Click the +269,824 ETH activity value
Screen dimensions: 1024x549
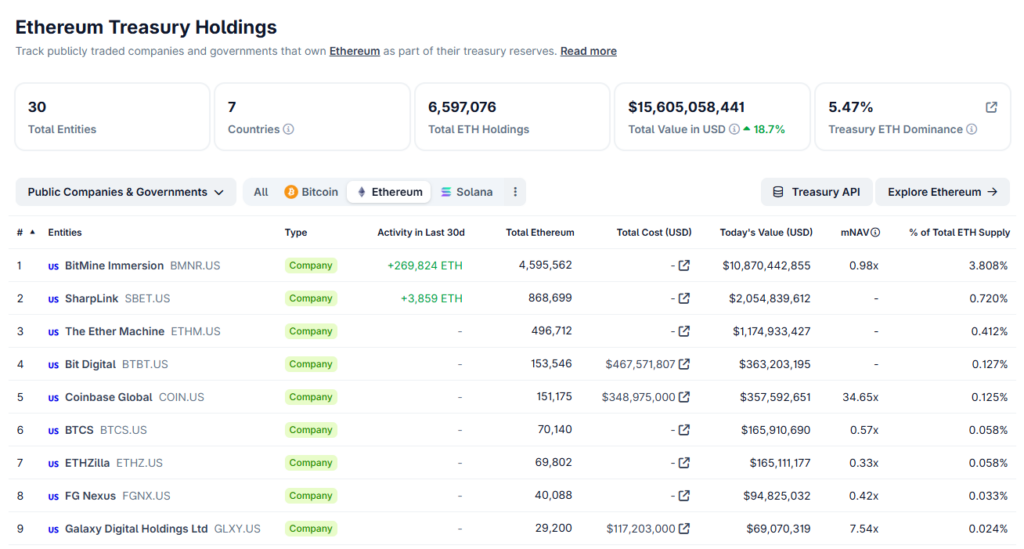click(x=424, y=266)
